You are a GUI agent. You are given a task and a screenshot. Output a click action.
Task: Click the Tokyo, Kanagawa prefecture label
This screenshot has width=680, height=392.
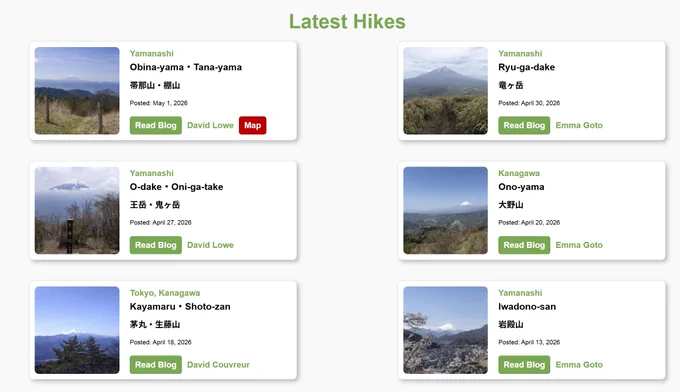[x=165, y=293]
